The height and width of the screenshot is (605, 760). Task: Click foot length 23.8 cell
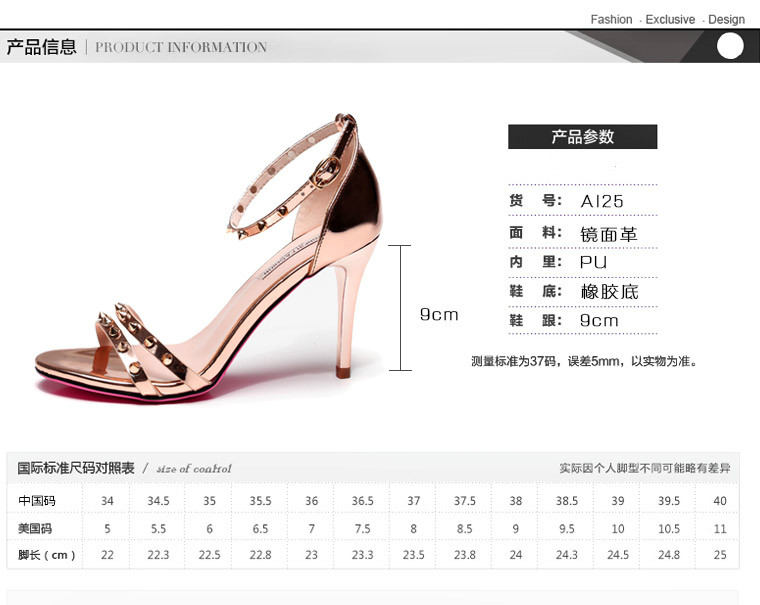click(465, 555)
